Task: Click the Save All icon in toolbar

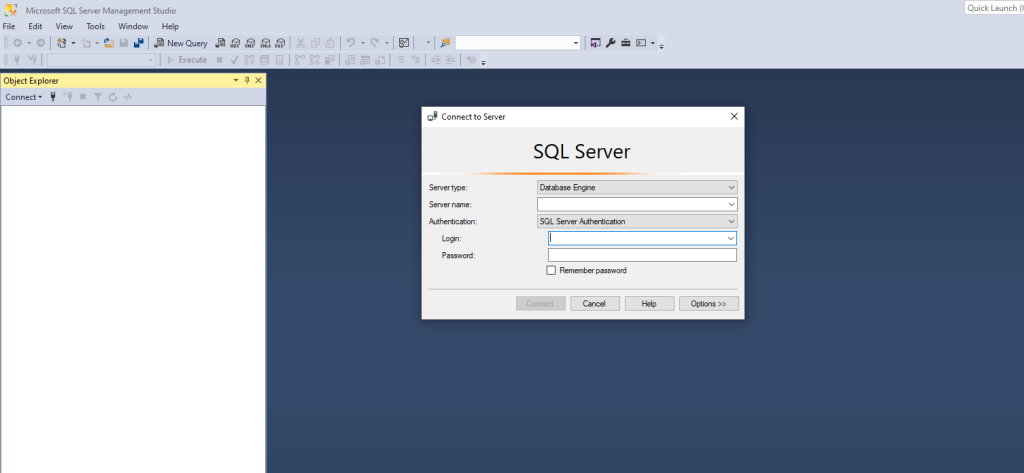Action: point(139,43)
